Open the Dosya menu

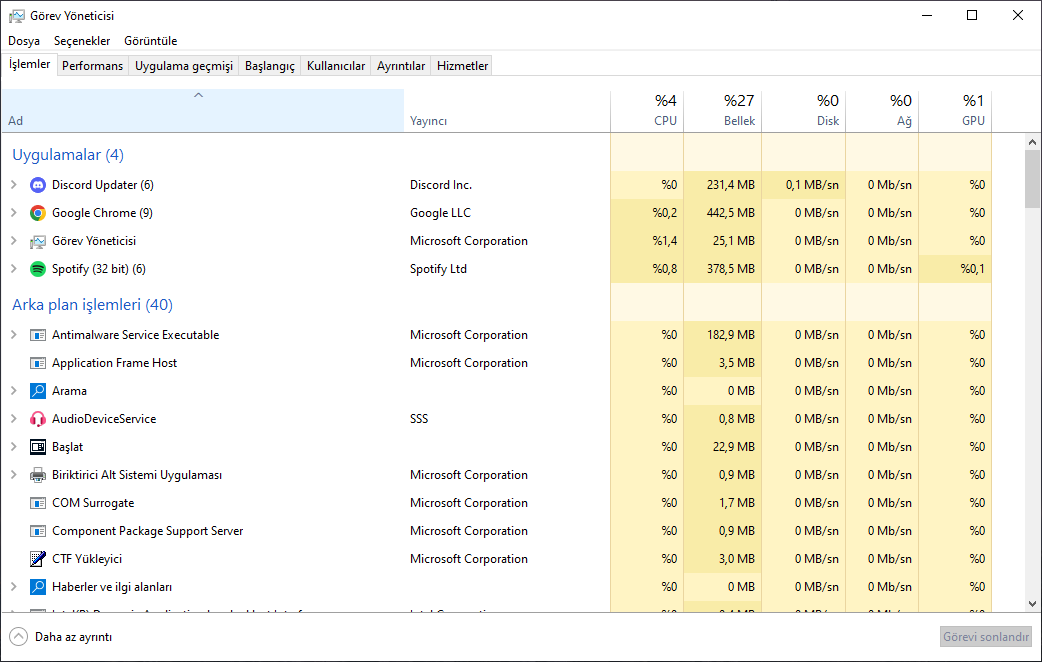coord(24,41)
